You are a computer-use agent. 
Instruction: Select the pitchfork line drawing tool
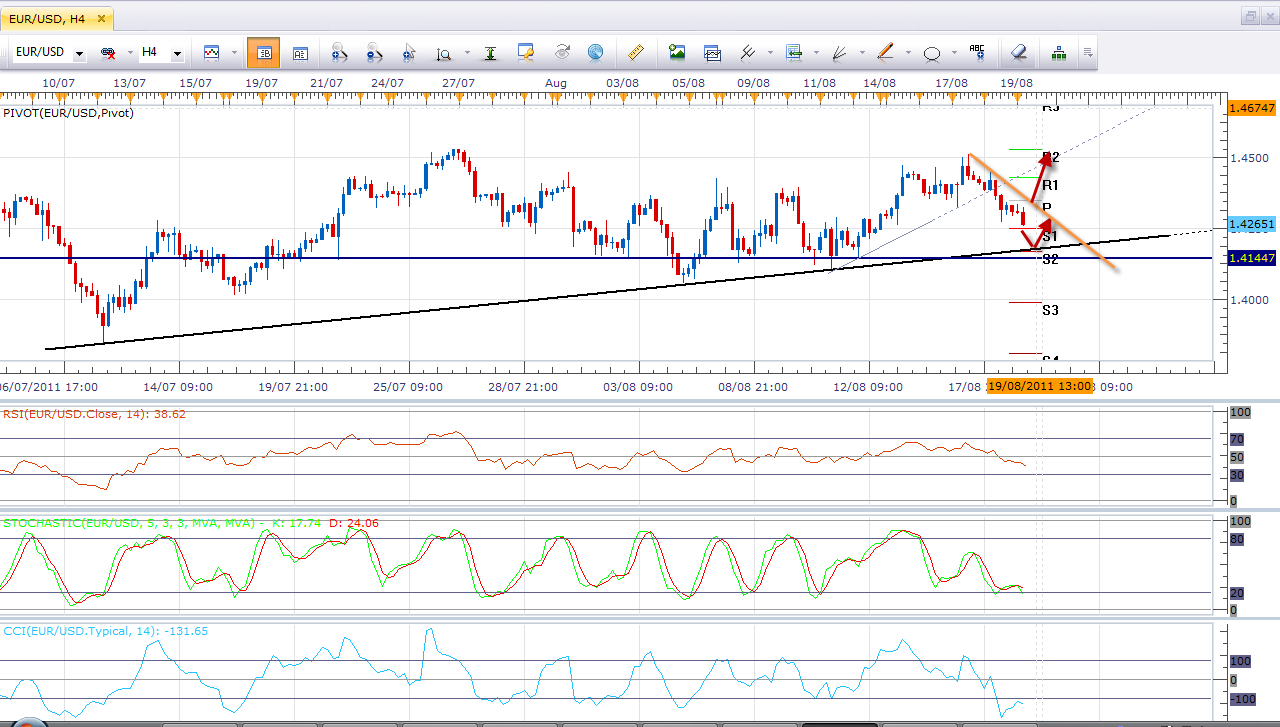click(747, 52)
